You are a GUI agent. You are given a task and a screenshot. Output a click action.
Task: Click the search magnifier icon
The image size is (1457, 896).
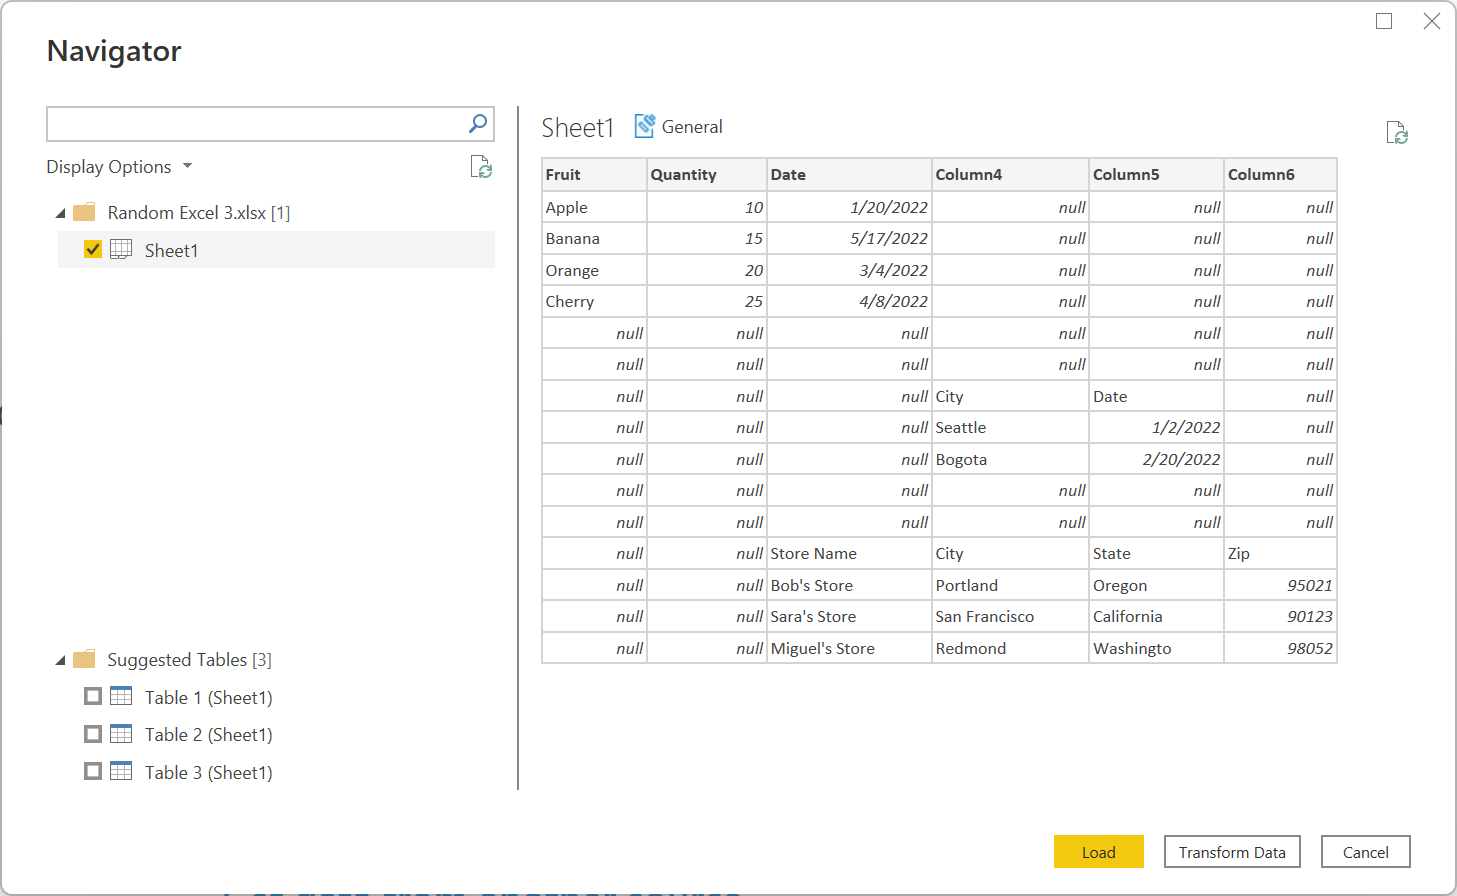click(x=478, y=124)
